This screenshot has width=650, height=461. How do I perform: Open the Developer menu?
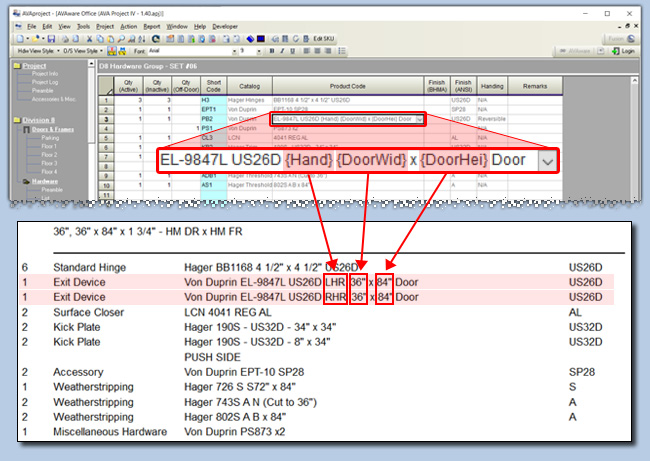(x=226, y=24)
